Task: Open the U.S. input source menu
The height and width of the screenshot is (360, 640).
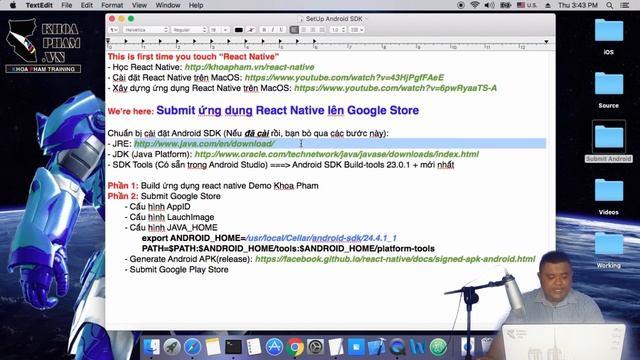Action: (527, 5)
